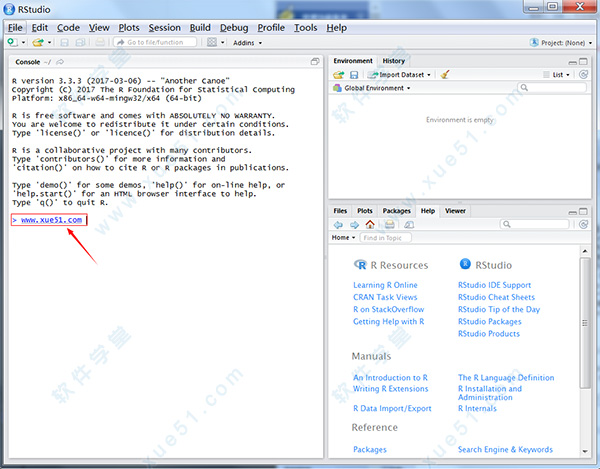Viewport: 600px width, 469px height.
Task: Open the New File dropdown arrow
Action: coord(23,42)
